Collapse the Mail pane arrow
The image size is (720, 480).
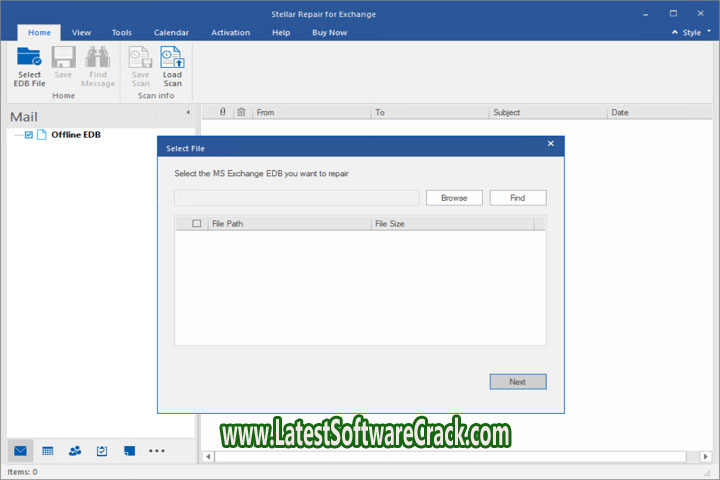point(188,112)
